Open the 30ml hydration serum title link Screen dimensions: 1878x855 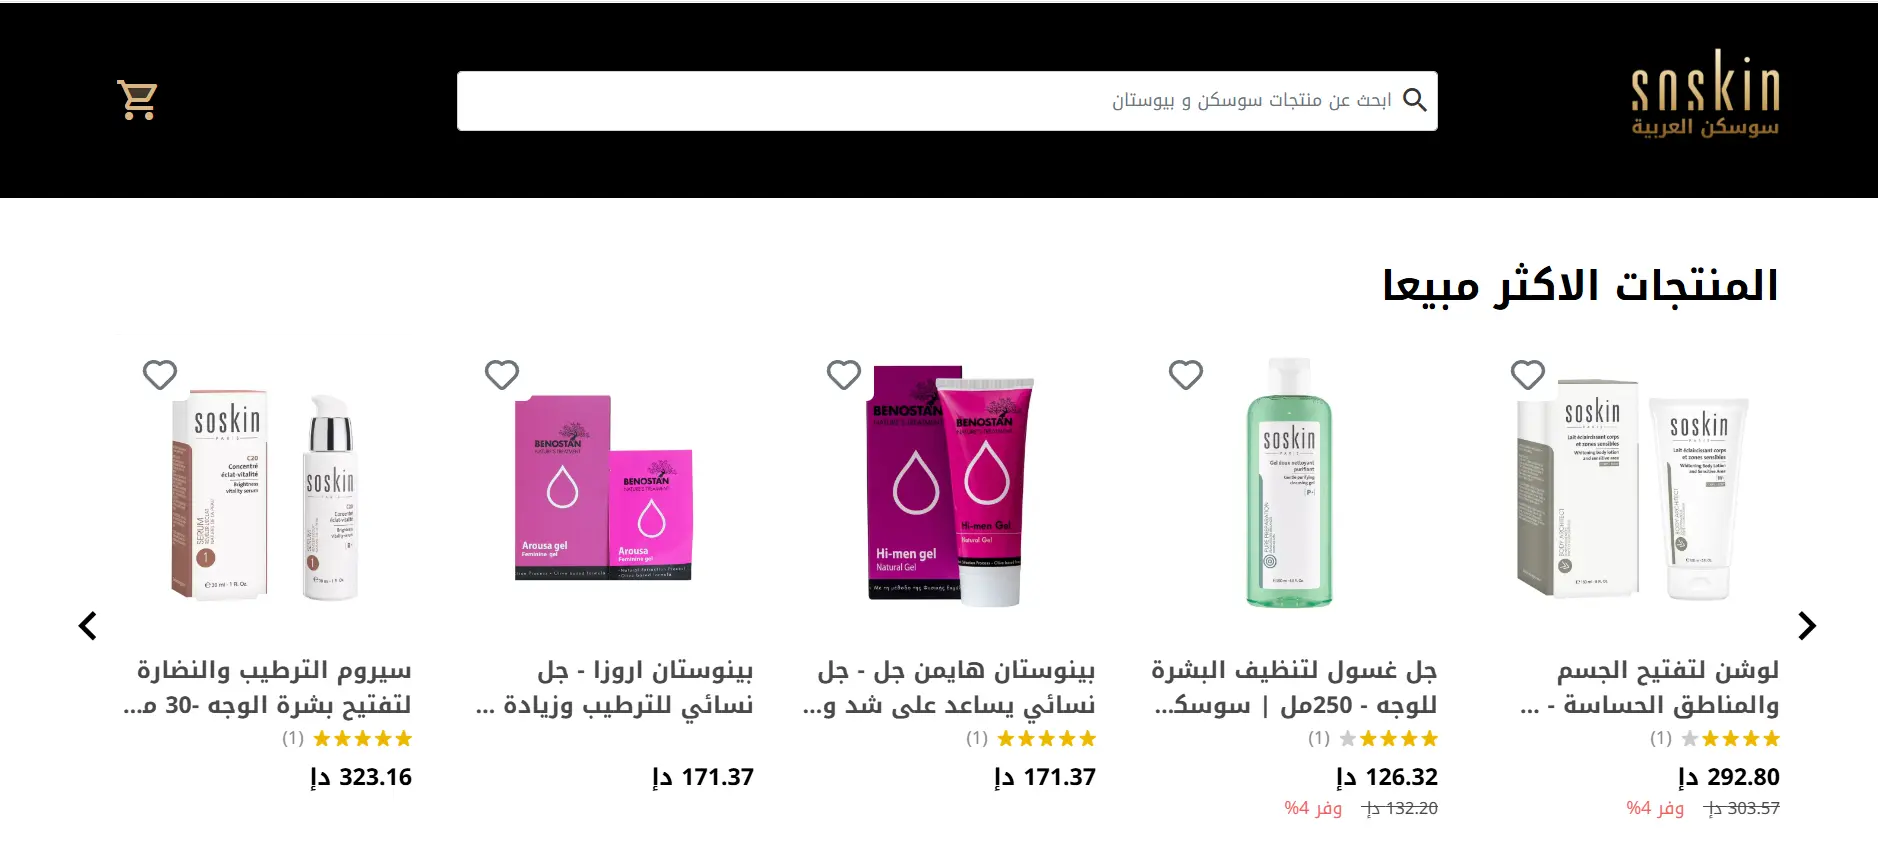268,687
